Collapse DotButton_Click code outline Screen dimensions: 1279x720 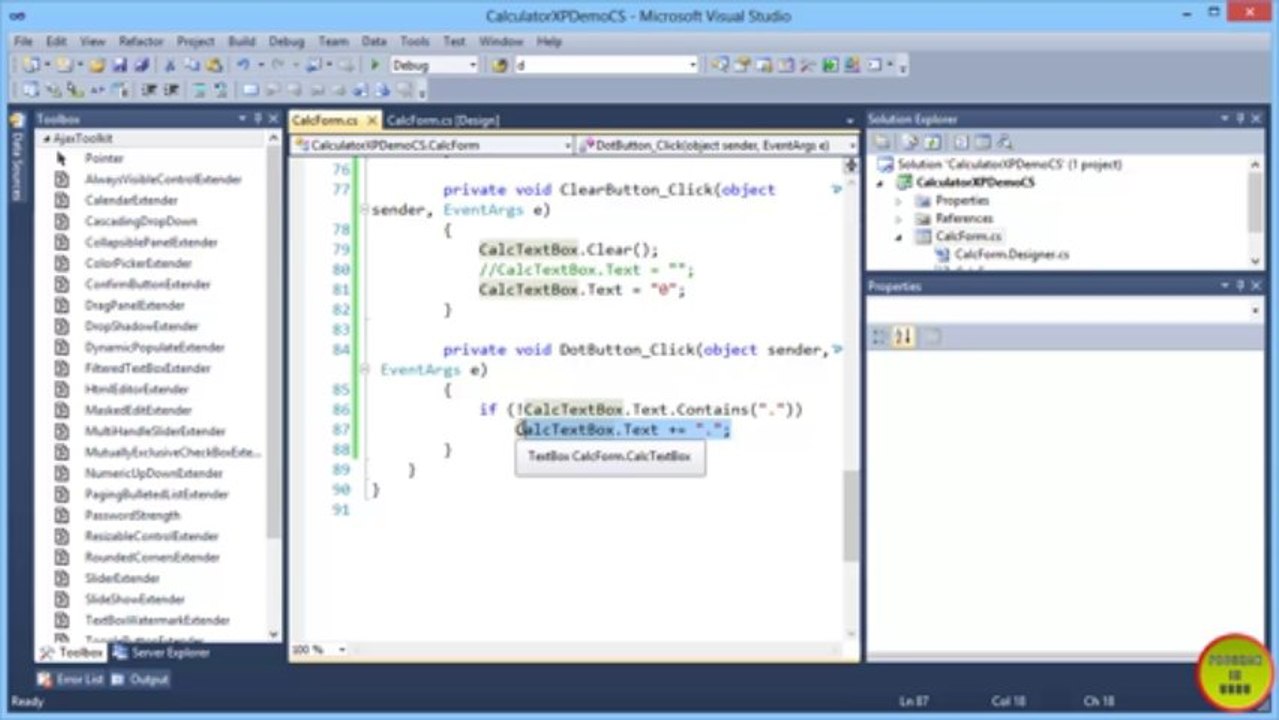pyautogui.click(x=363, y=369)
